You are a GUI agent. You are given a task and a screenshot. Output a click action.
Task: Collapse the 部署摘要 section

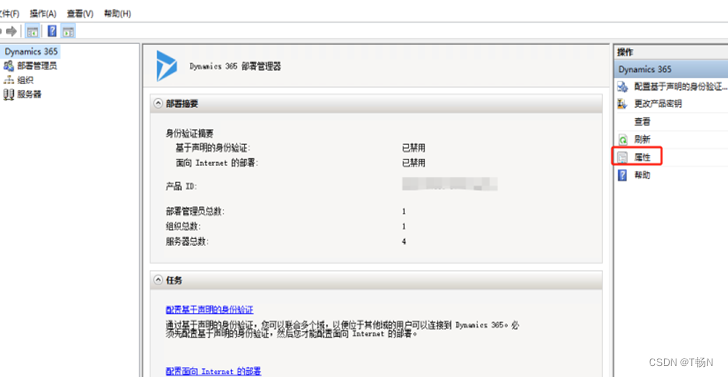[x=158, y=104]
